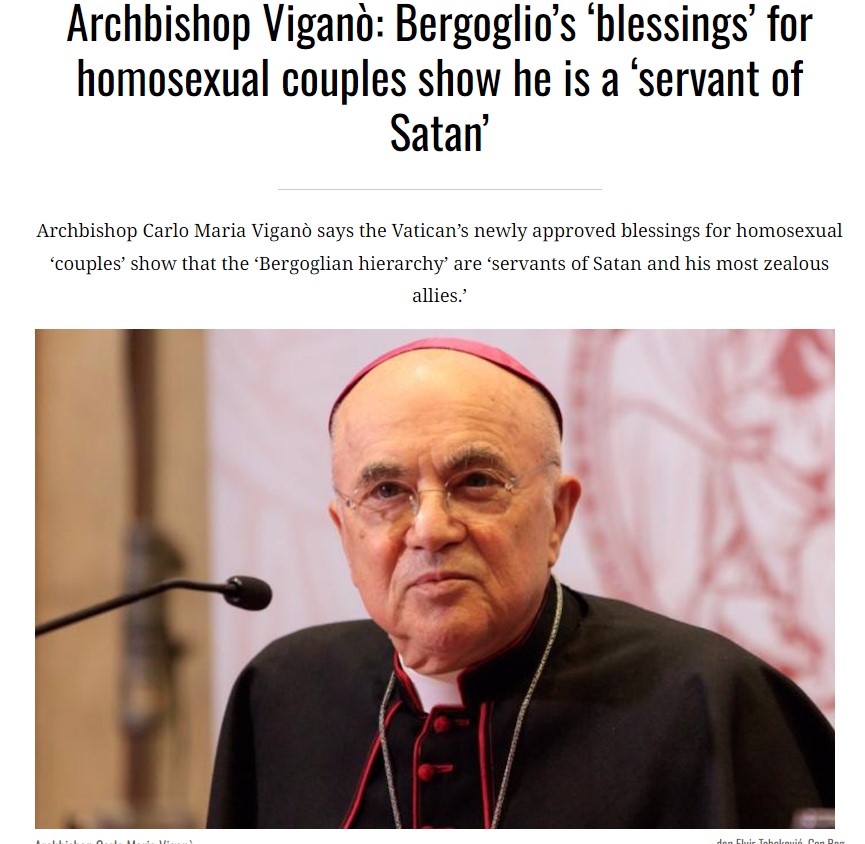
Task: Click 'Archbishop Carlo Maria Viganò' starting the summary
Action: pyautogui.click(x=174, y=231)
